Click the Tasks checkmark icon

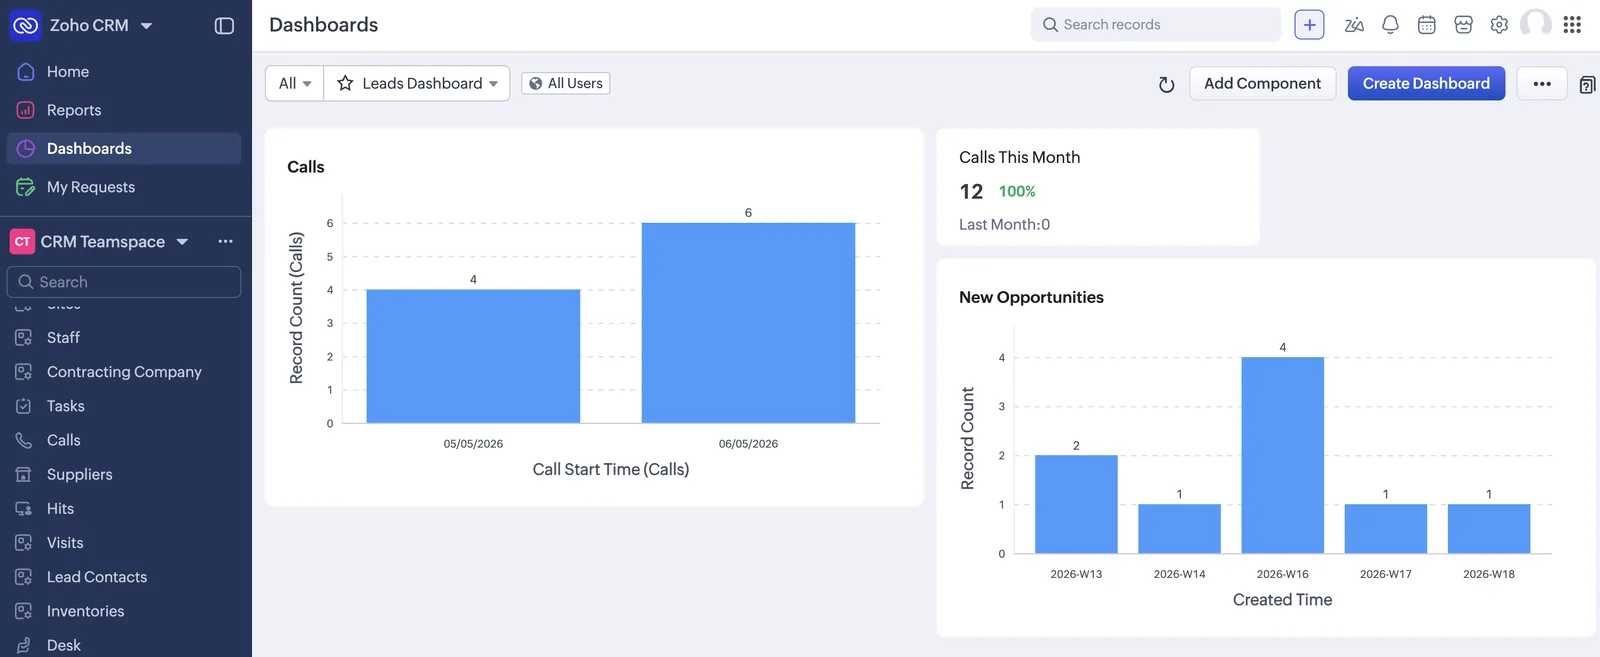pyautogui.click(x=24, y=406)
